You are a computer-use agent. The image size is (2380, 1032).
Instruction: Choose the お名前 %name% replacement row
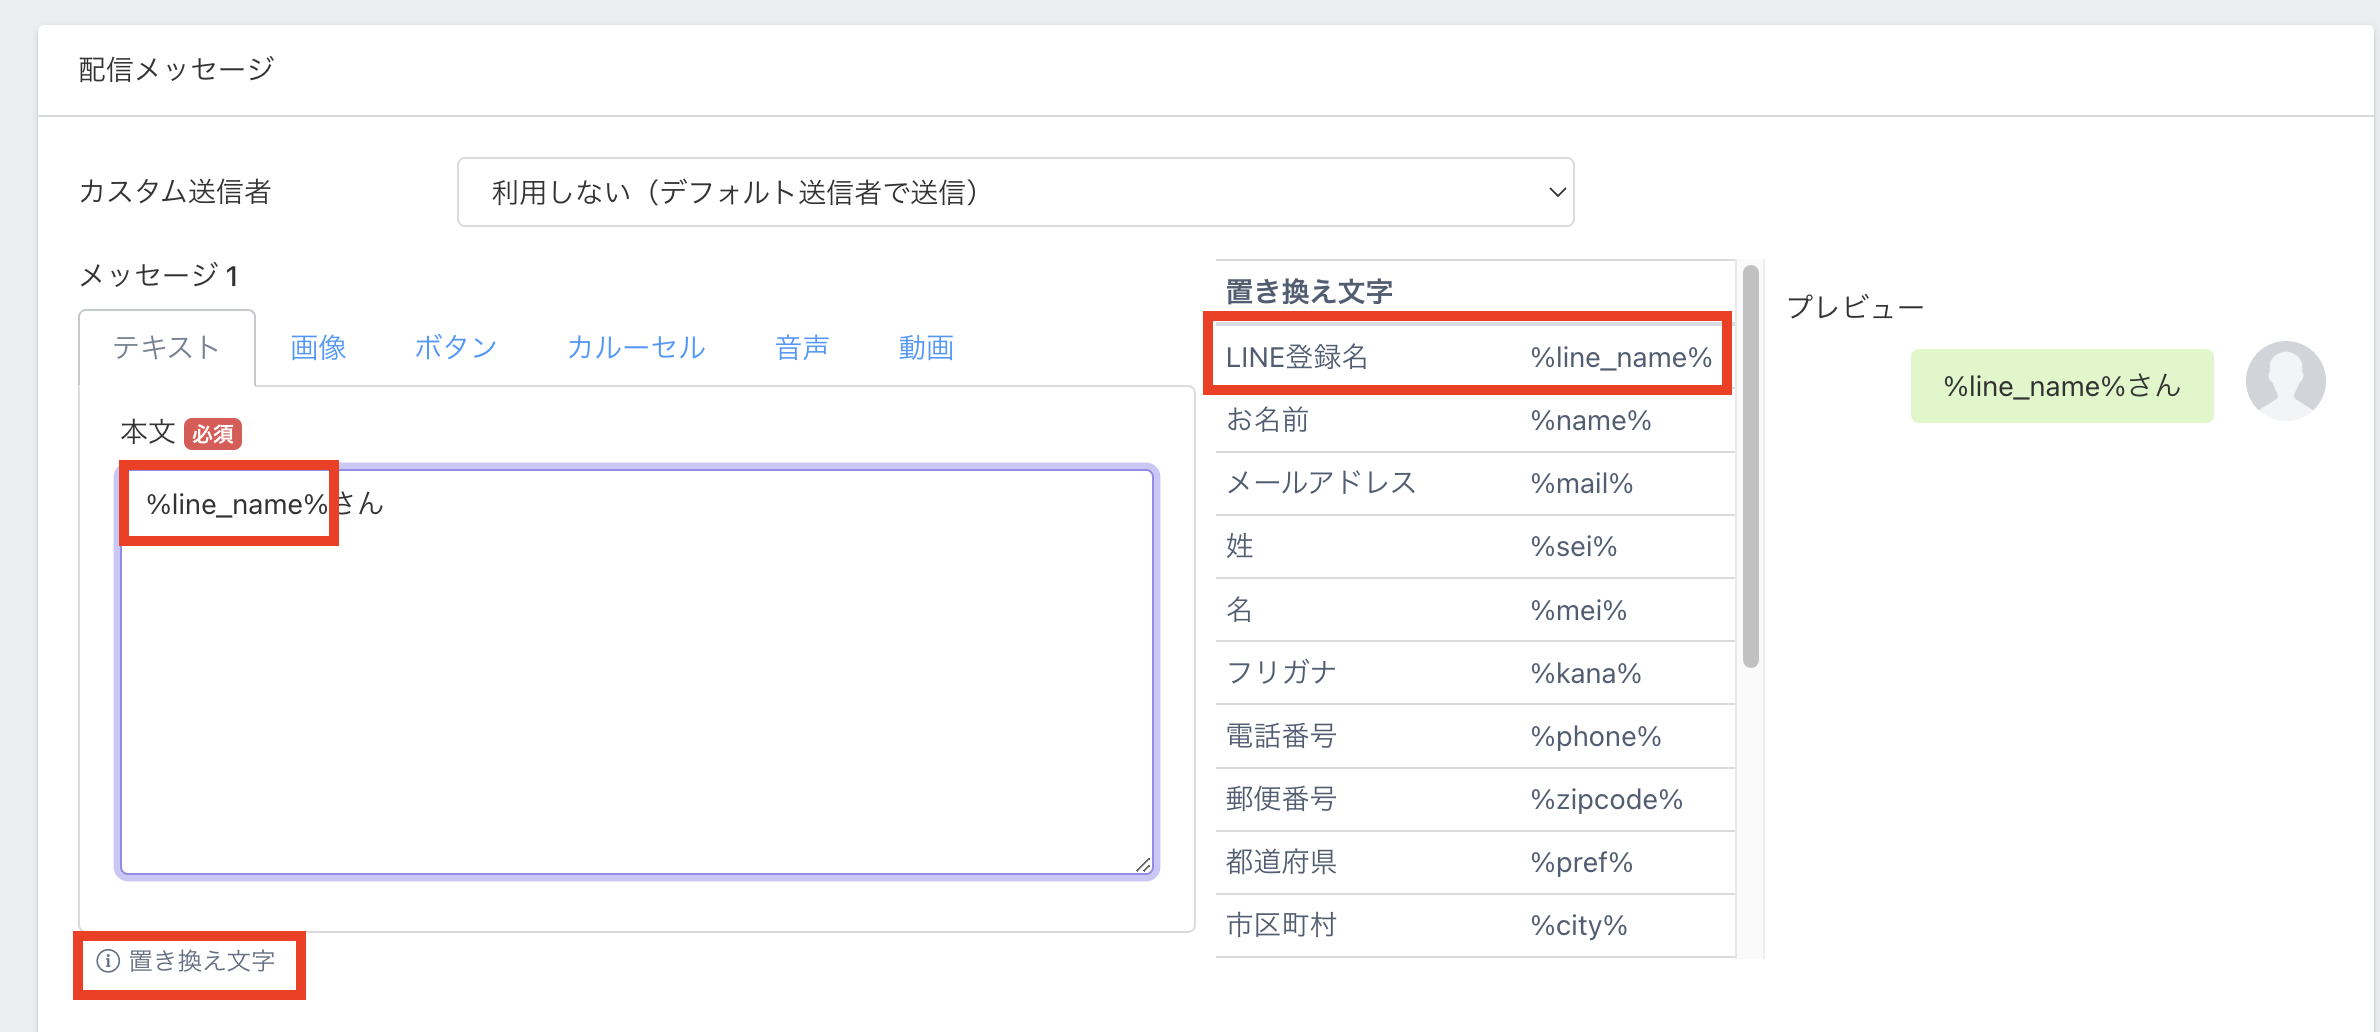tap(1474, 420)
